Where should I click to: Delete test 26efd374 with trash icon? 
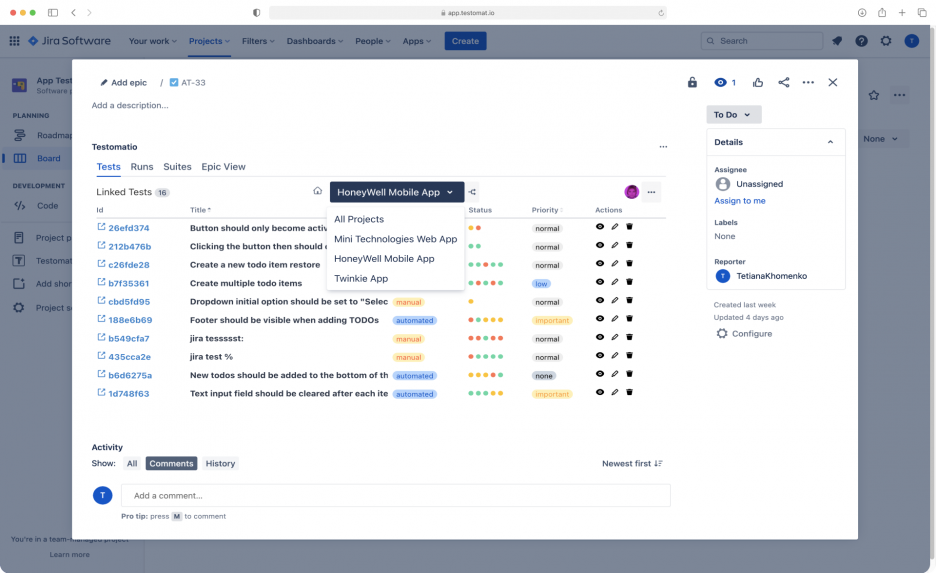629,227
